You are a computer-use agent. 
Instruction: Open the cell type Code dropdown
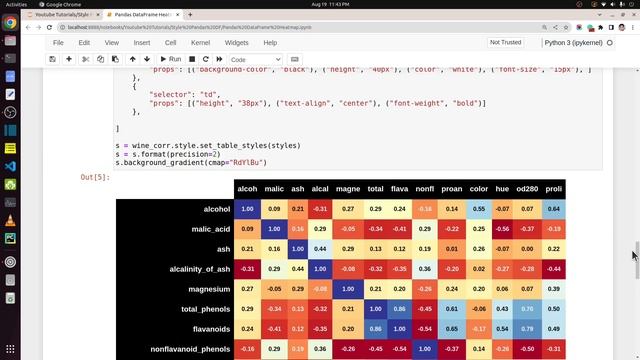[256, 60]
